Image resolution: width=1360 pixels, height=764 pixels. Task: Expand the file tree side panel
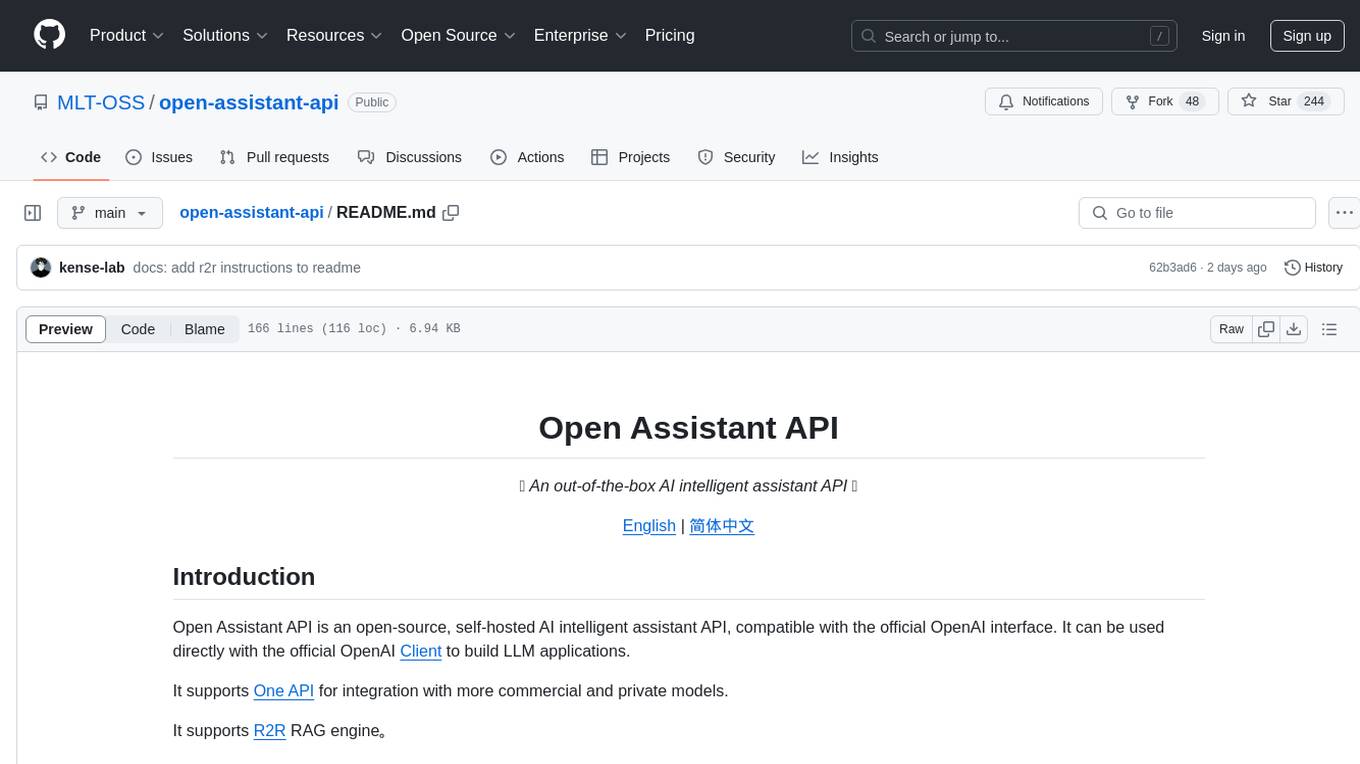pyautogui.click(x=33, y=213)
